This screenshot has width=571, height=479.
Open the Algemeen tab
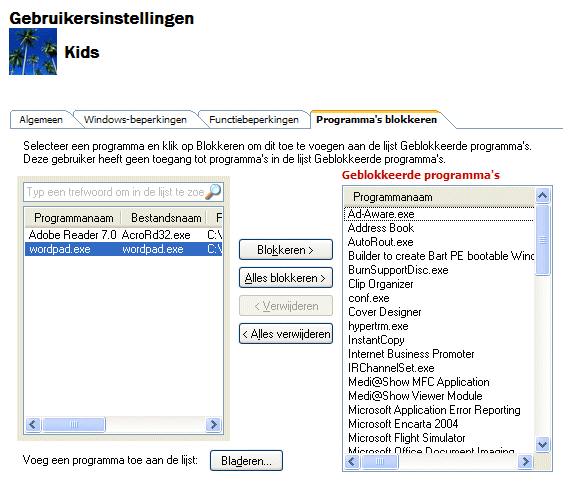click(x=41, y=119)
